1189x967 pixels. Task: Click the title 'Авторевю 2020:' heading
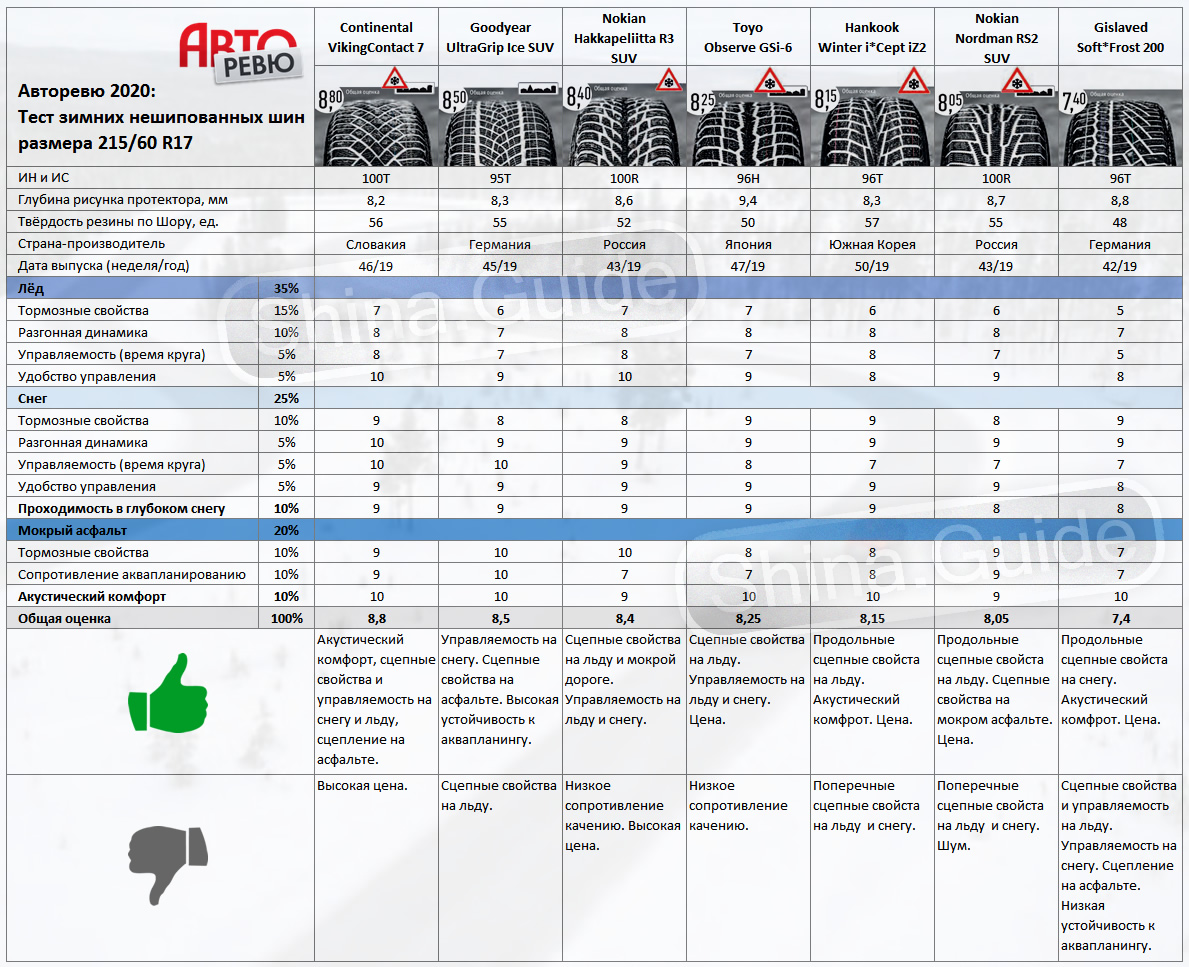[86, 91]
